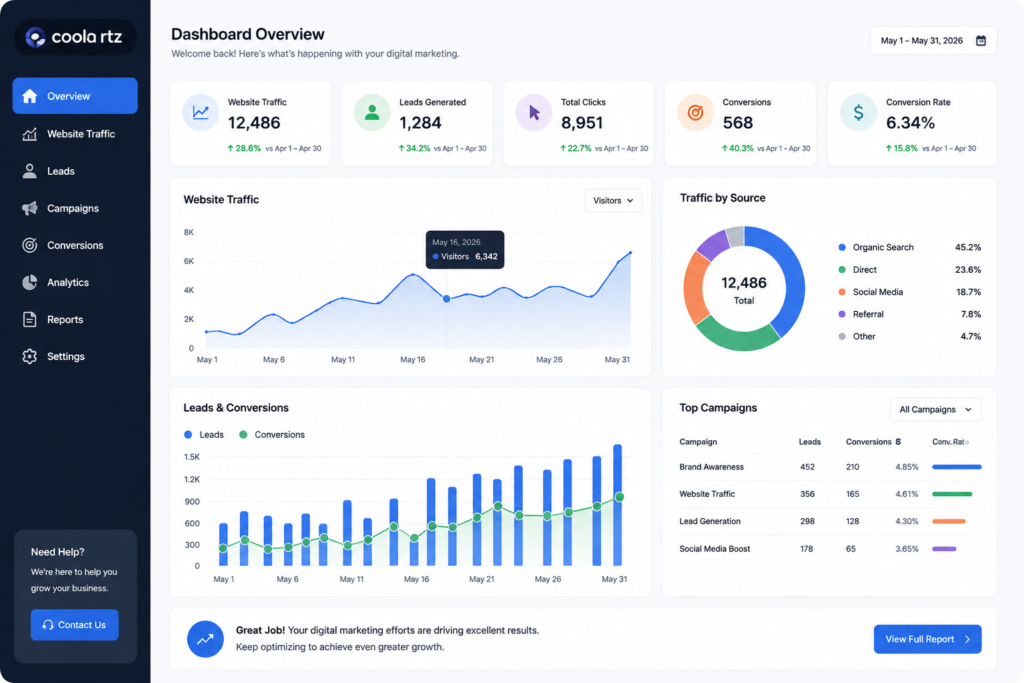The height and width of the screenshot is (683, 1024).
Task: Click the last conversions point on May 31
Action: (620, 498)
